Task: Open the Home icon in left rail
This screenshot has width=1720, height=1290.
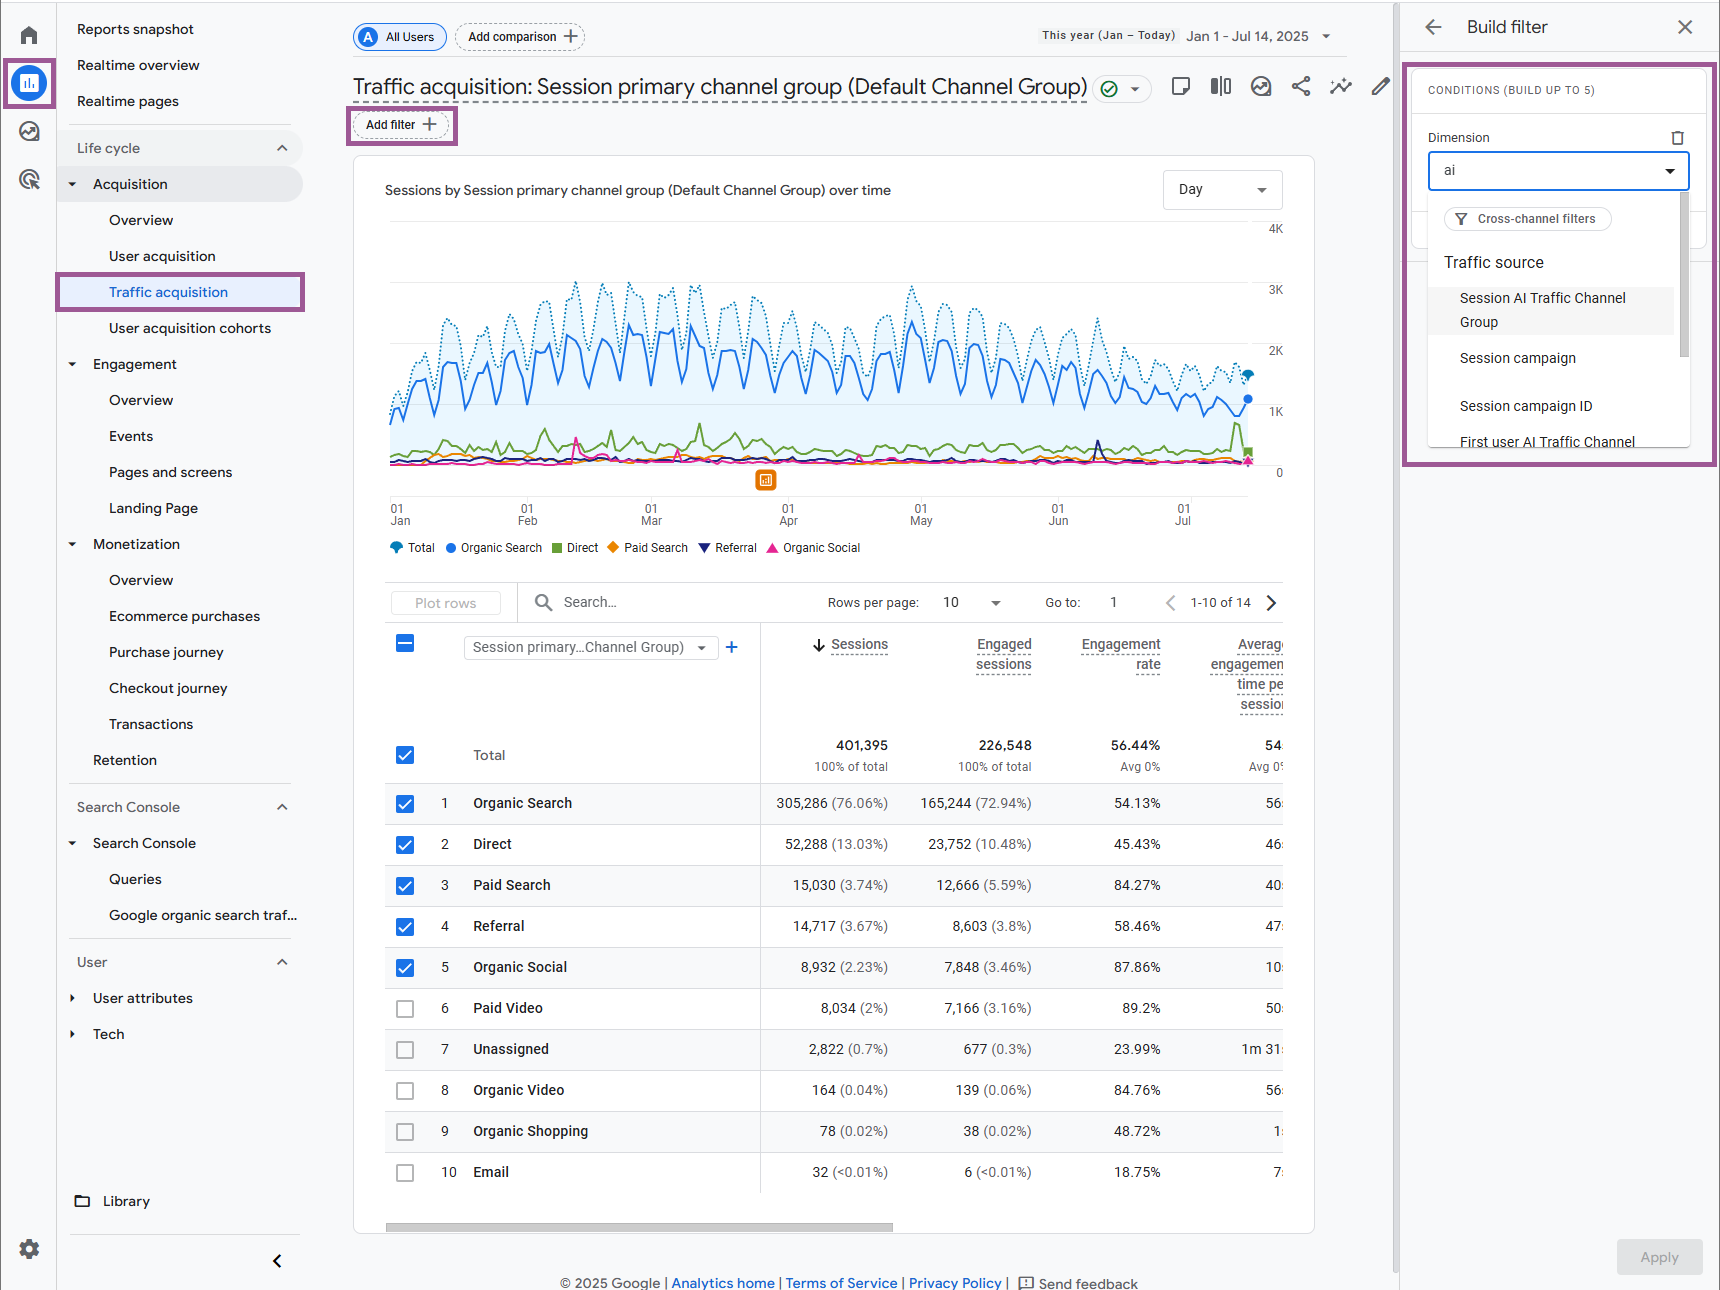Action: [x=29, y=36]
